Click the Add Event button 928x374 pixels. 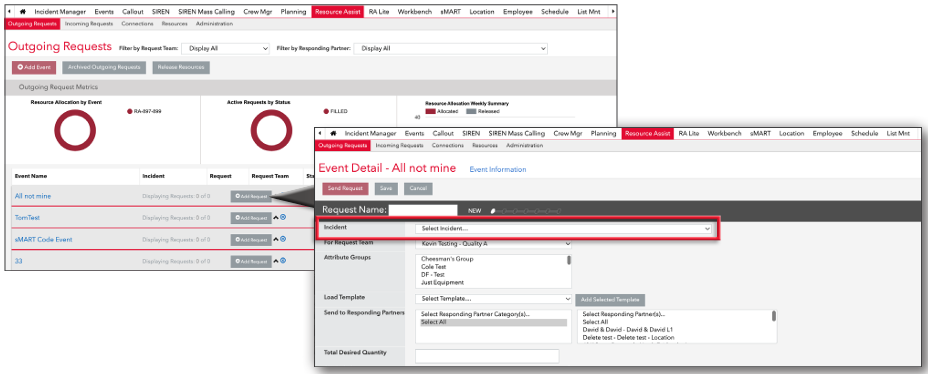[x=34, y=67]
